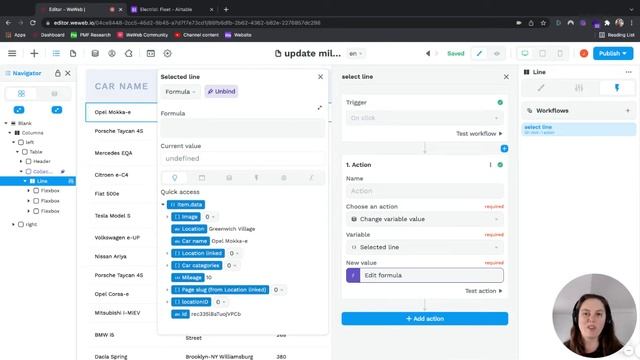Click the Edit formula field
This screenshot has height=360, width=640.
(x=424, y=275)
